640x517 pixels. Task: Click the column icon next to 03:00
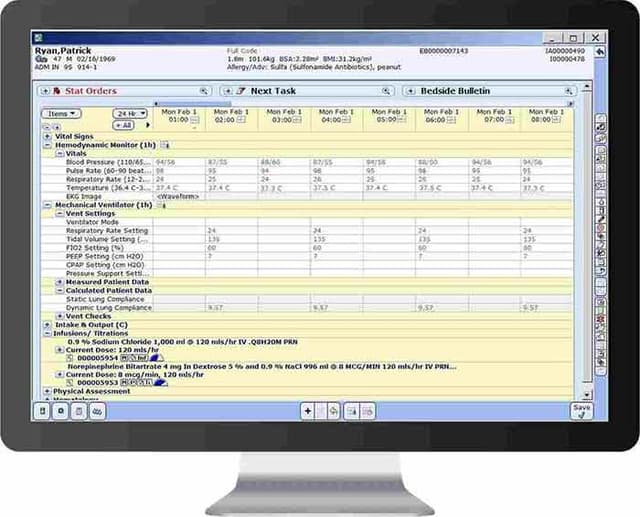click(297, 120)
